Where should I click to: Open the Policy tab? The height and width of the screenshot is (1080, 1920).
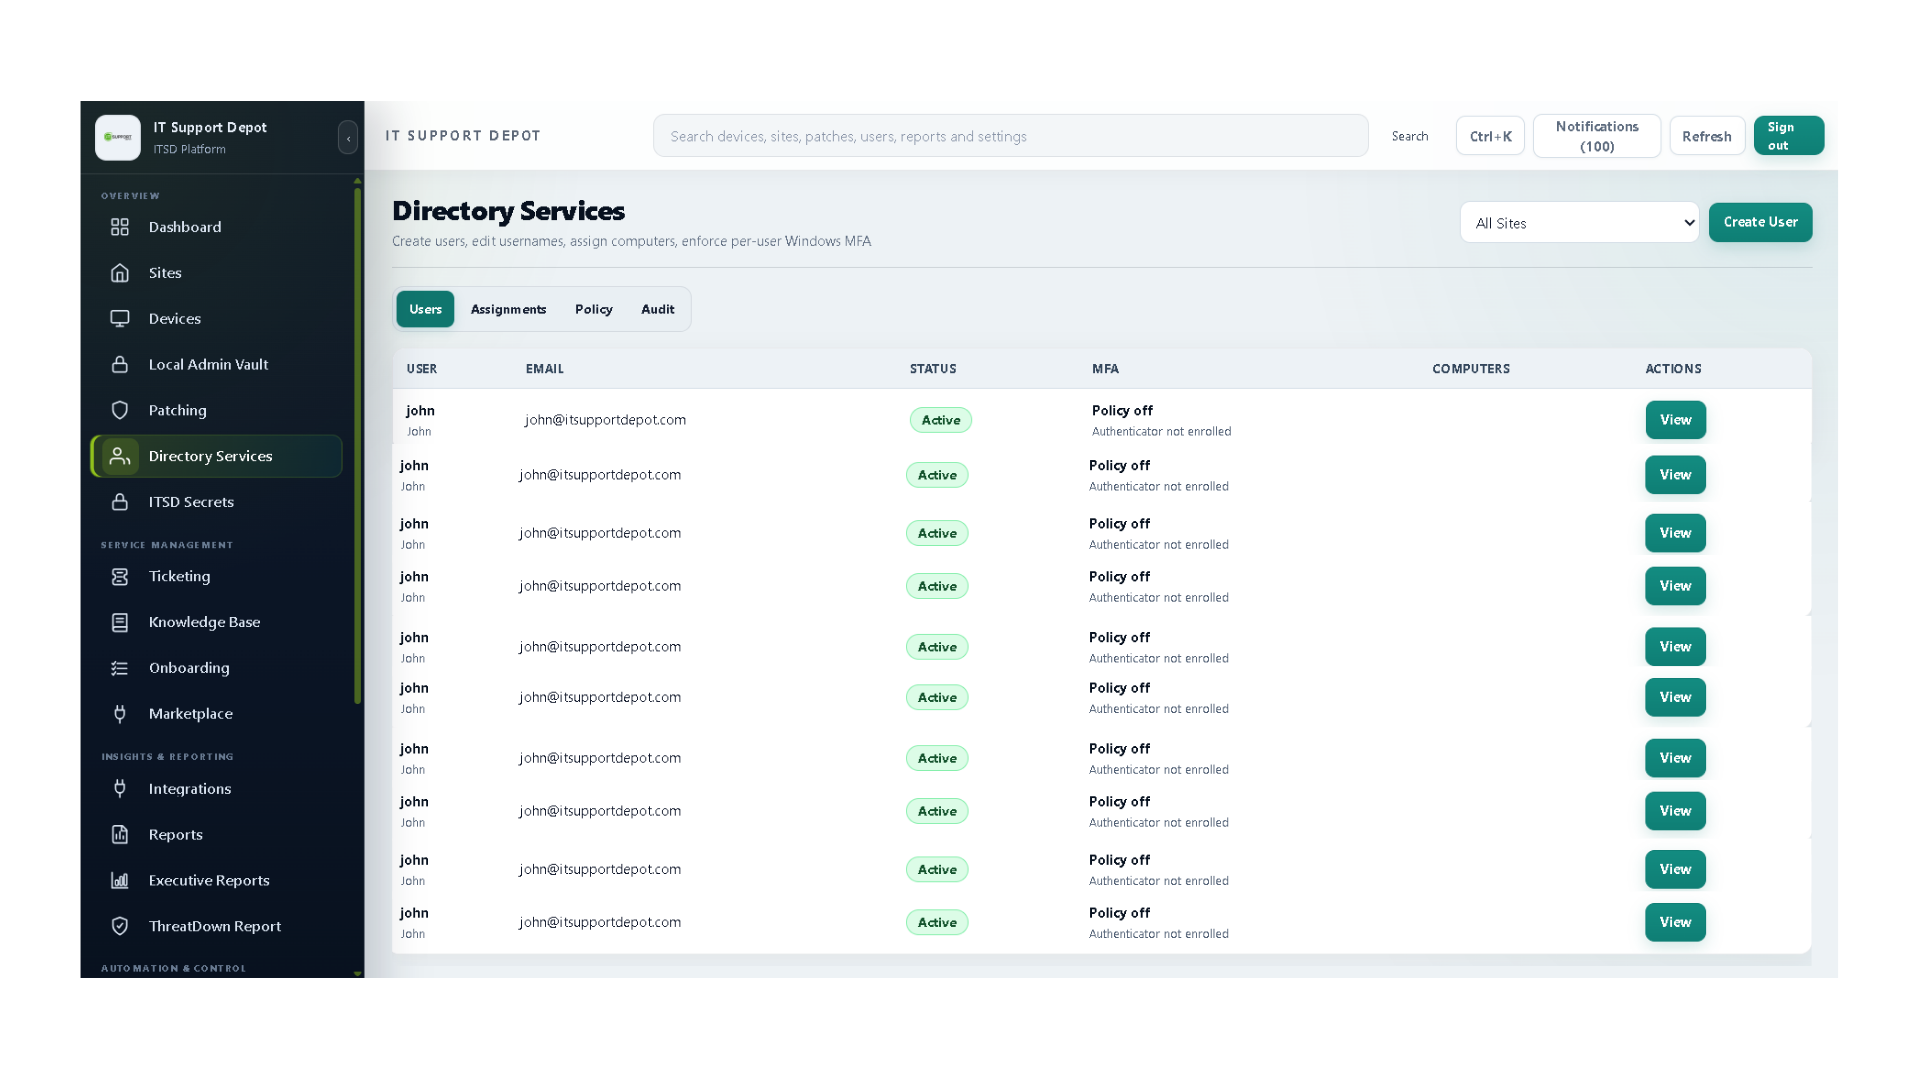pyautogui.click(x=593, y=310)
